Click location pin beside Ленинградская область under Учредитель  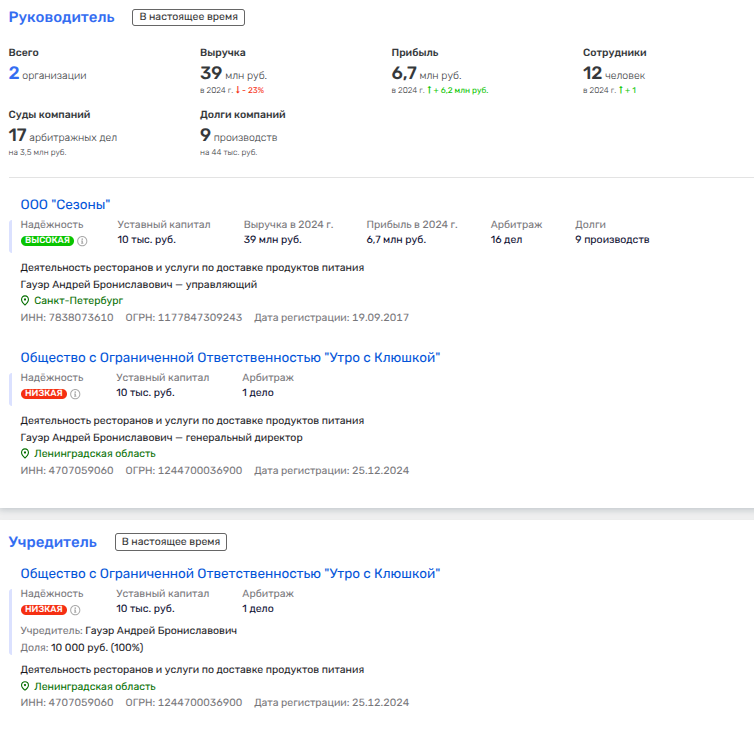click(26, 687)
